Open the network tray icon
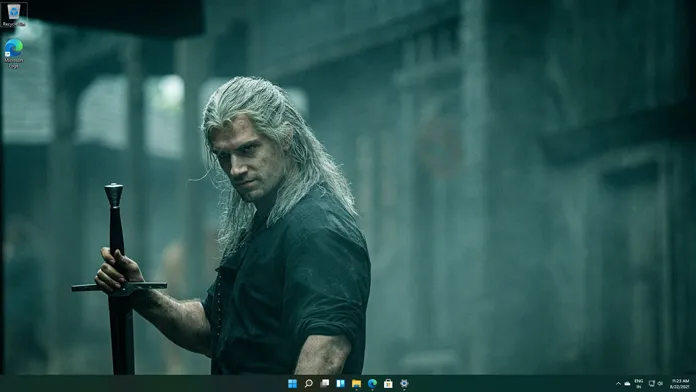 [652, 384]
